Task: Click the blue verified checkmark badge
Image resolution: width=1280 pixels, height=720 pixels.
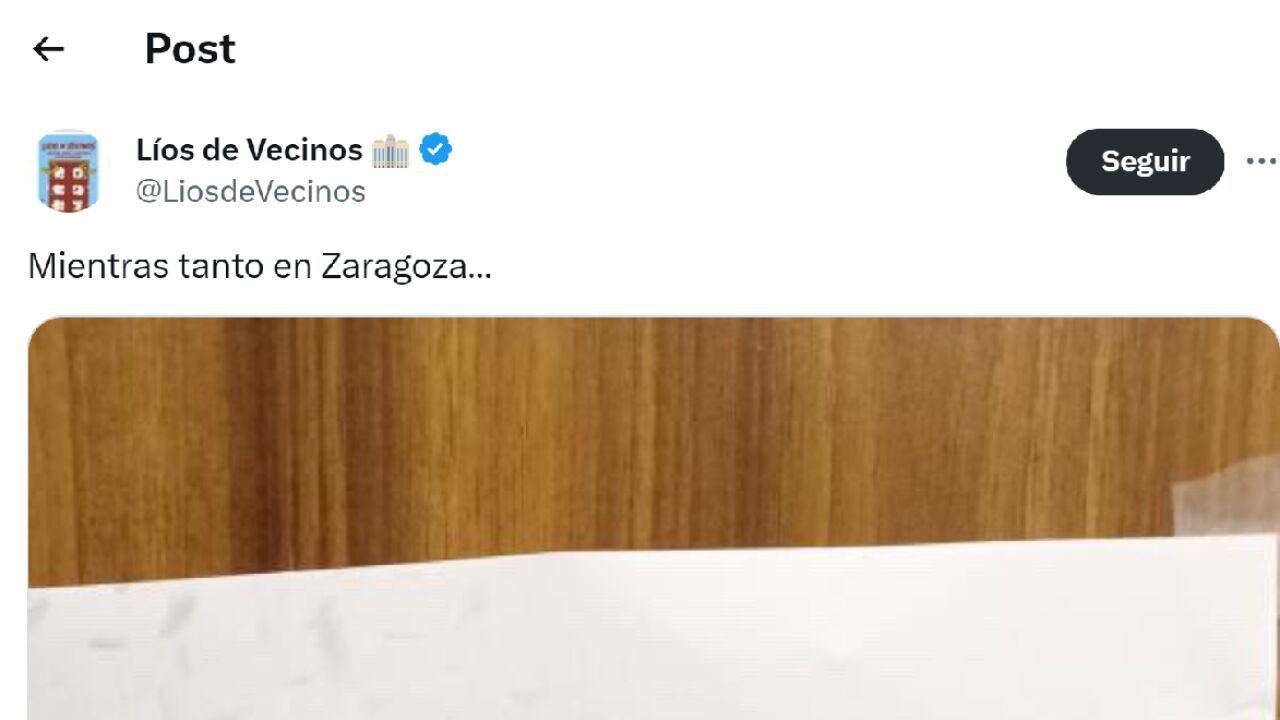Action: (x=436, y=150)
